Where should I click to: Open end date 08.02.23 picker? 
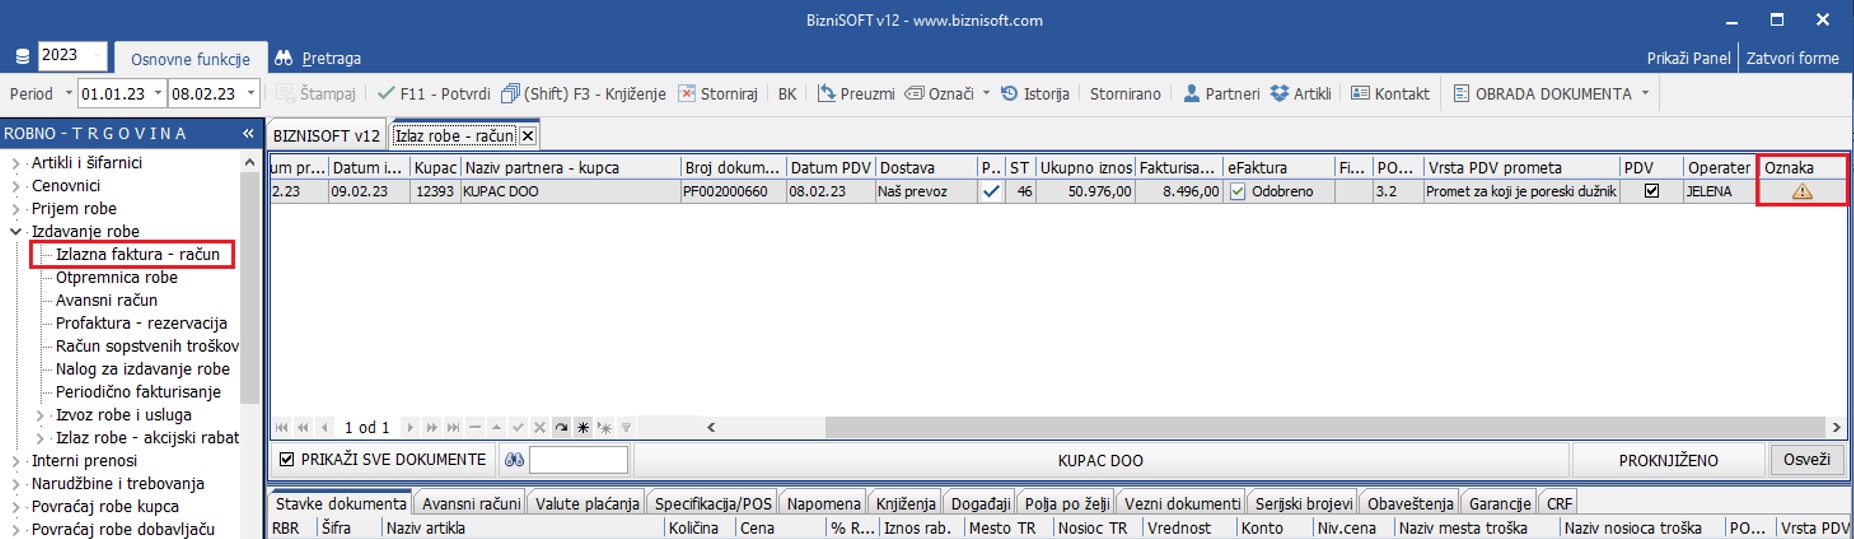coord(251,93)
